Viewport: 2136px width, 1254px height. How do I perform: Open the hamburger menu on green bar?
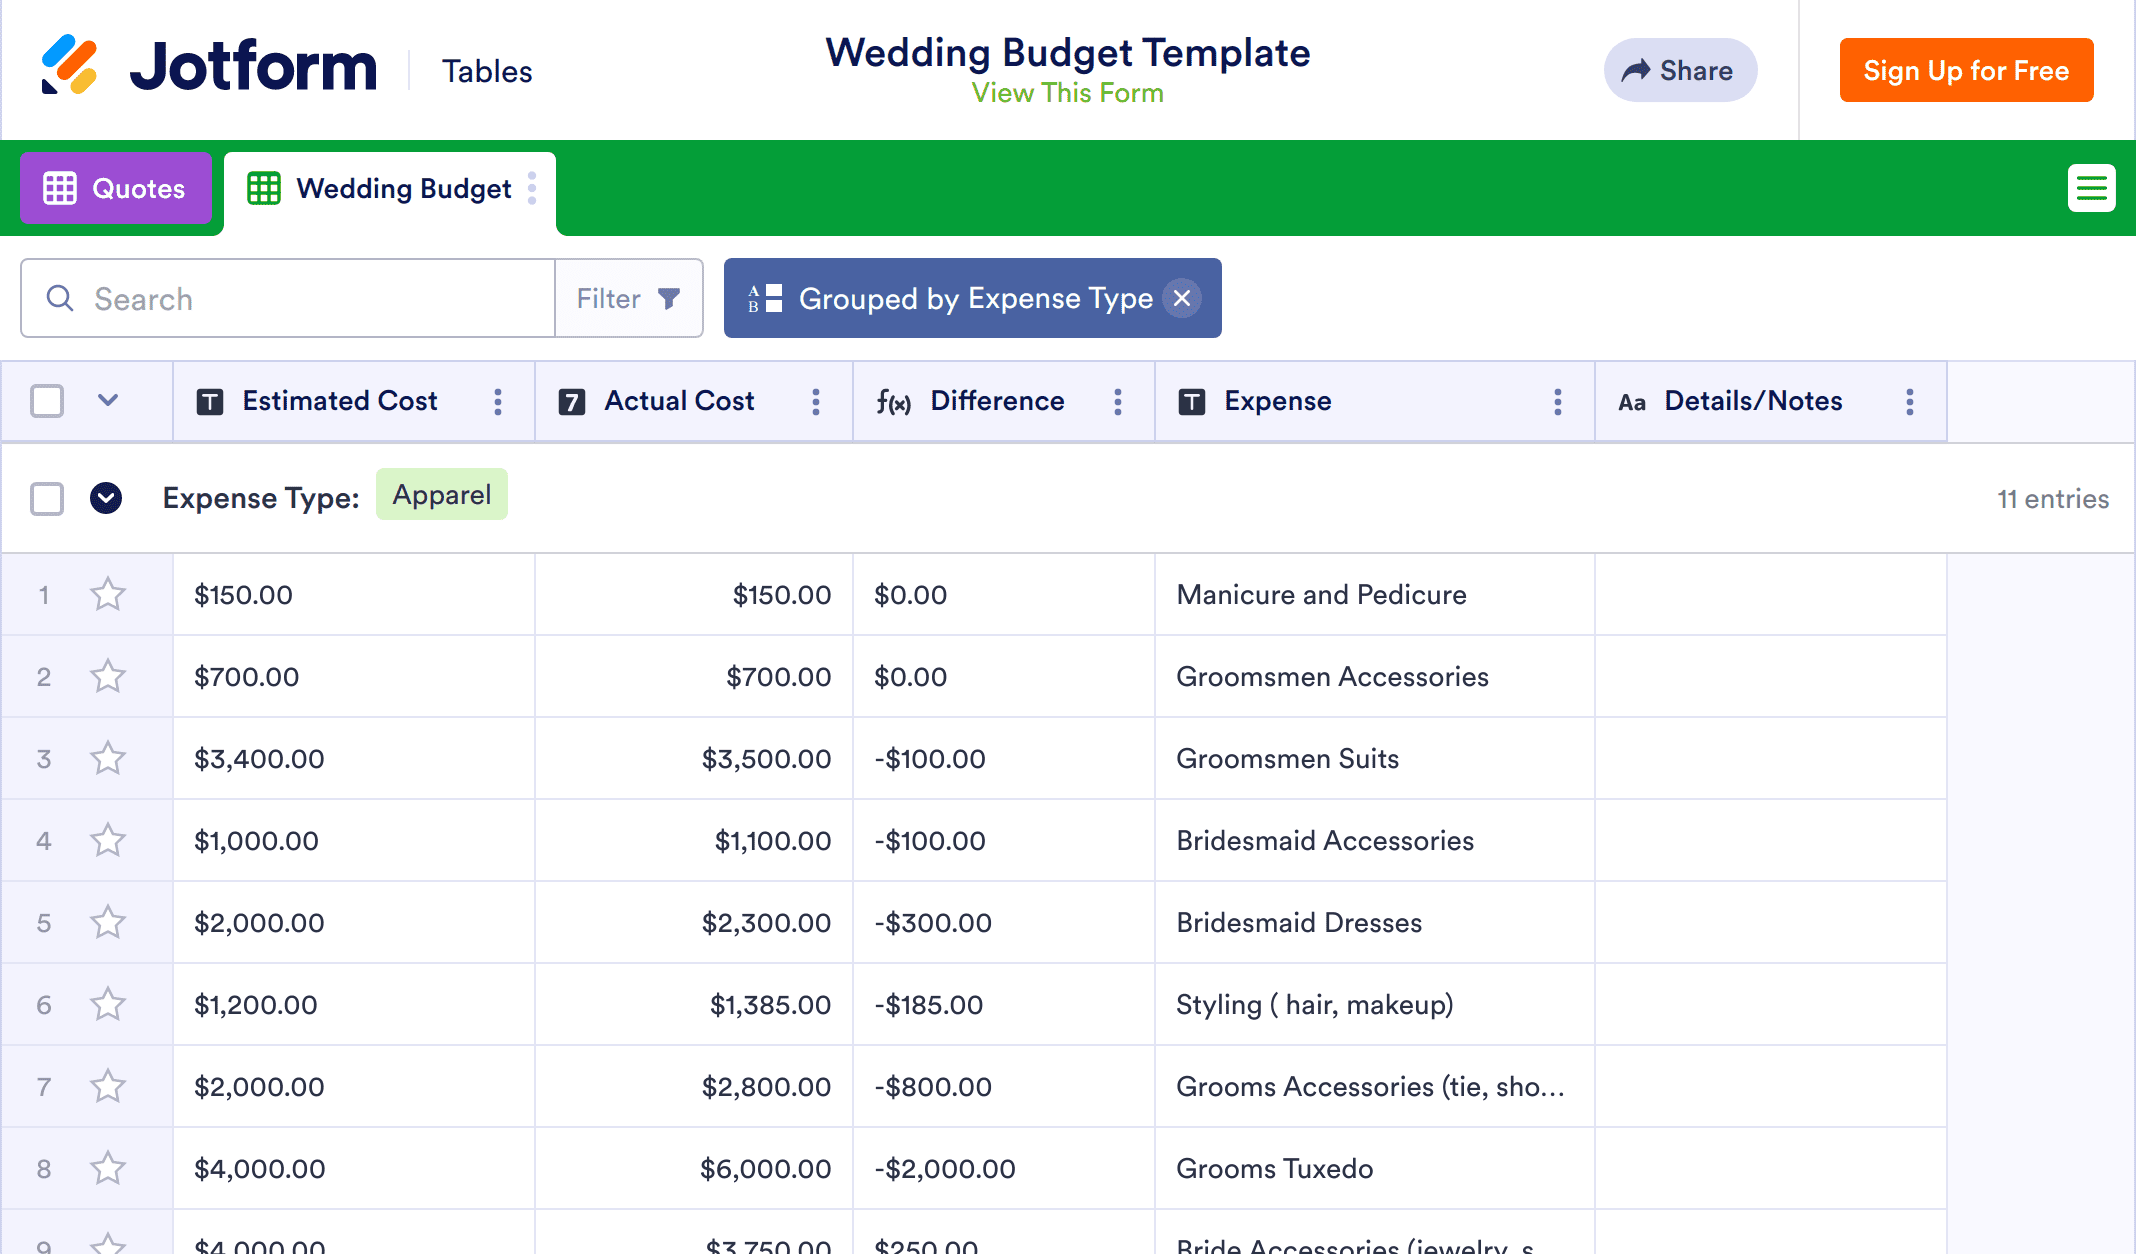(x=2091, y=188)
